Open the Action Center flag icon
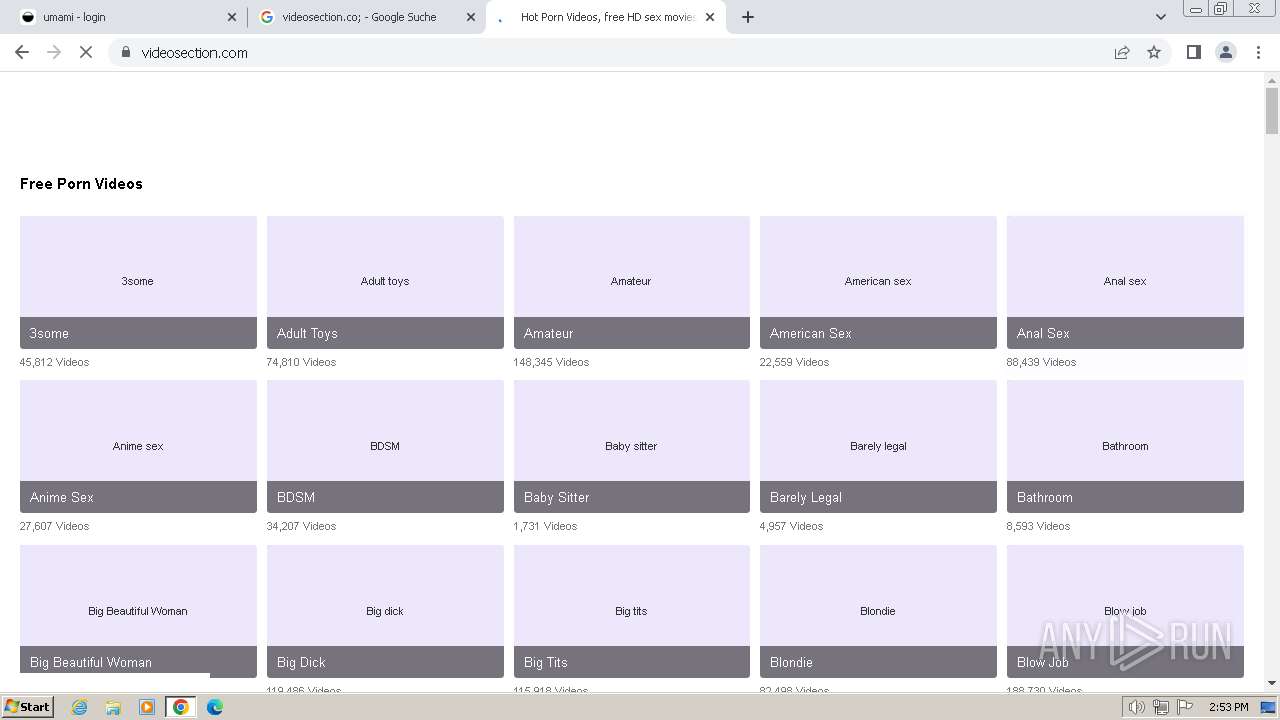The height and width of the screenshot is (720, 1280). pos(1184,707)
